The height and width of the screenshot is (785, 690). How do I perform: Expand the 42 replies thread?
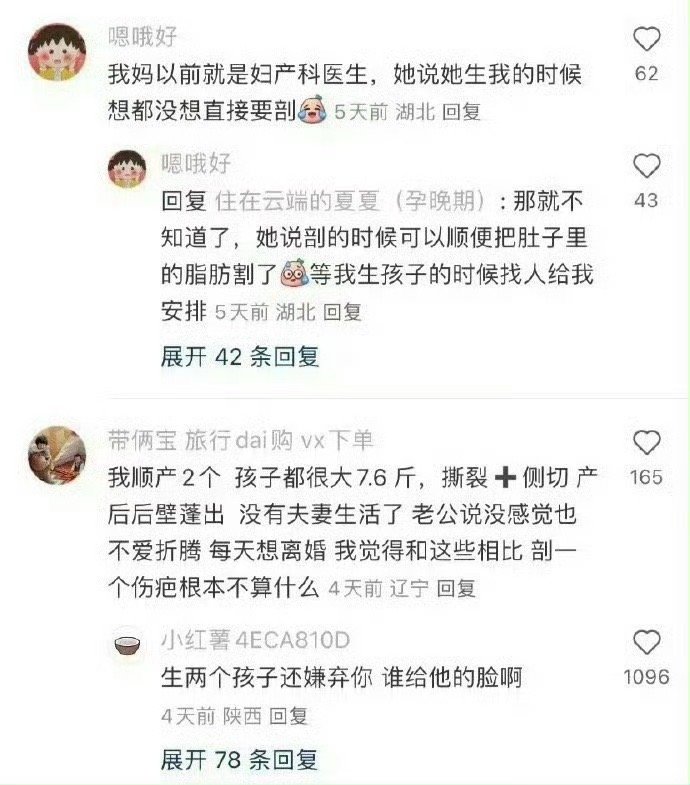pos(240,357)
